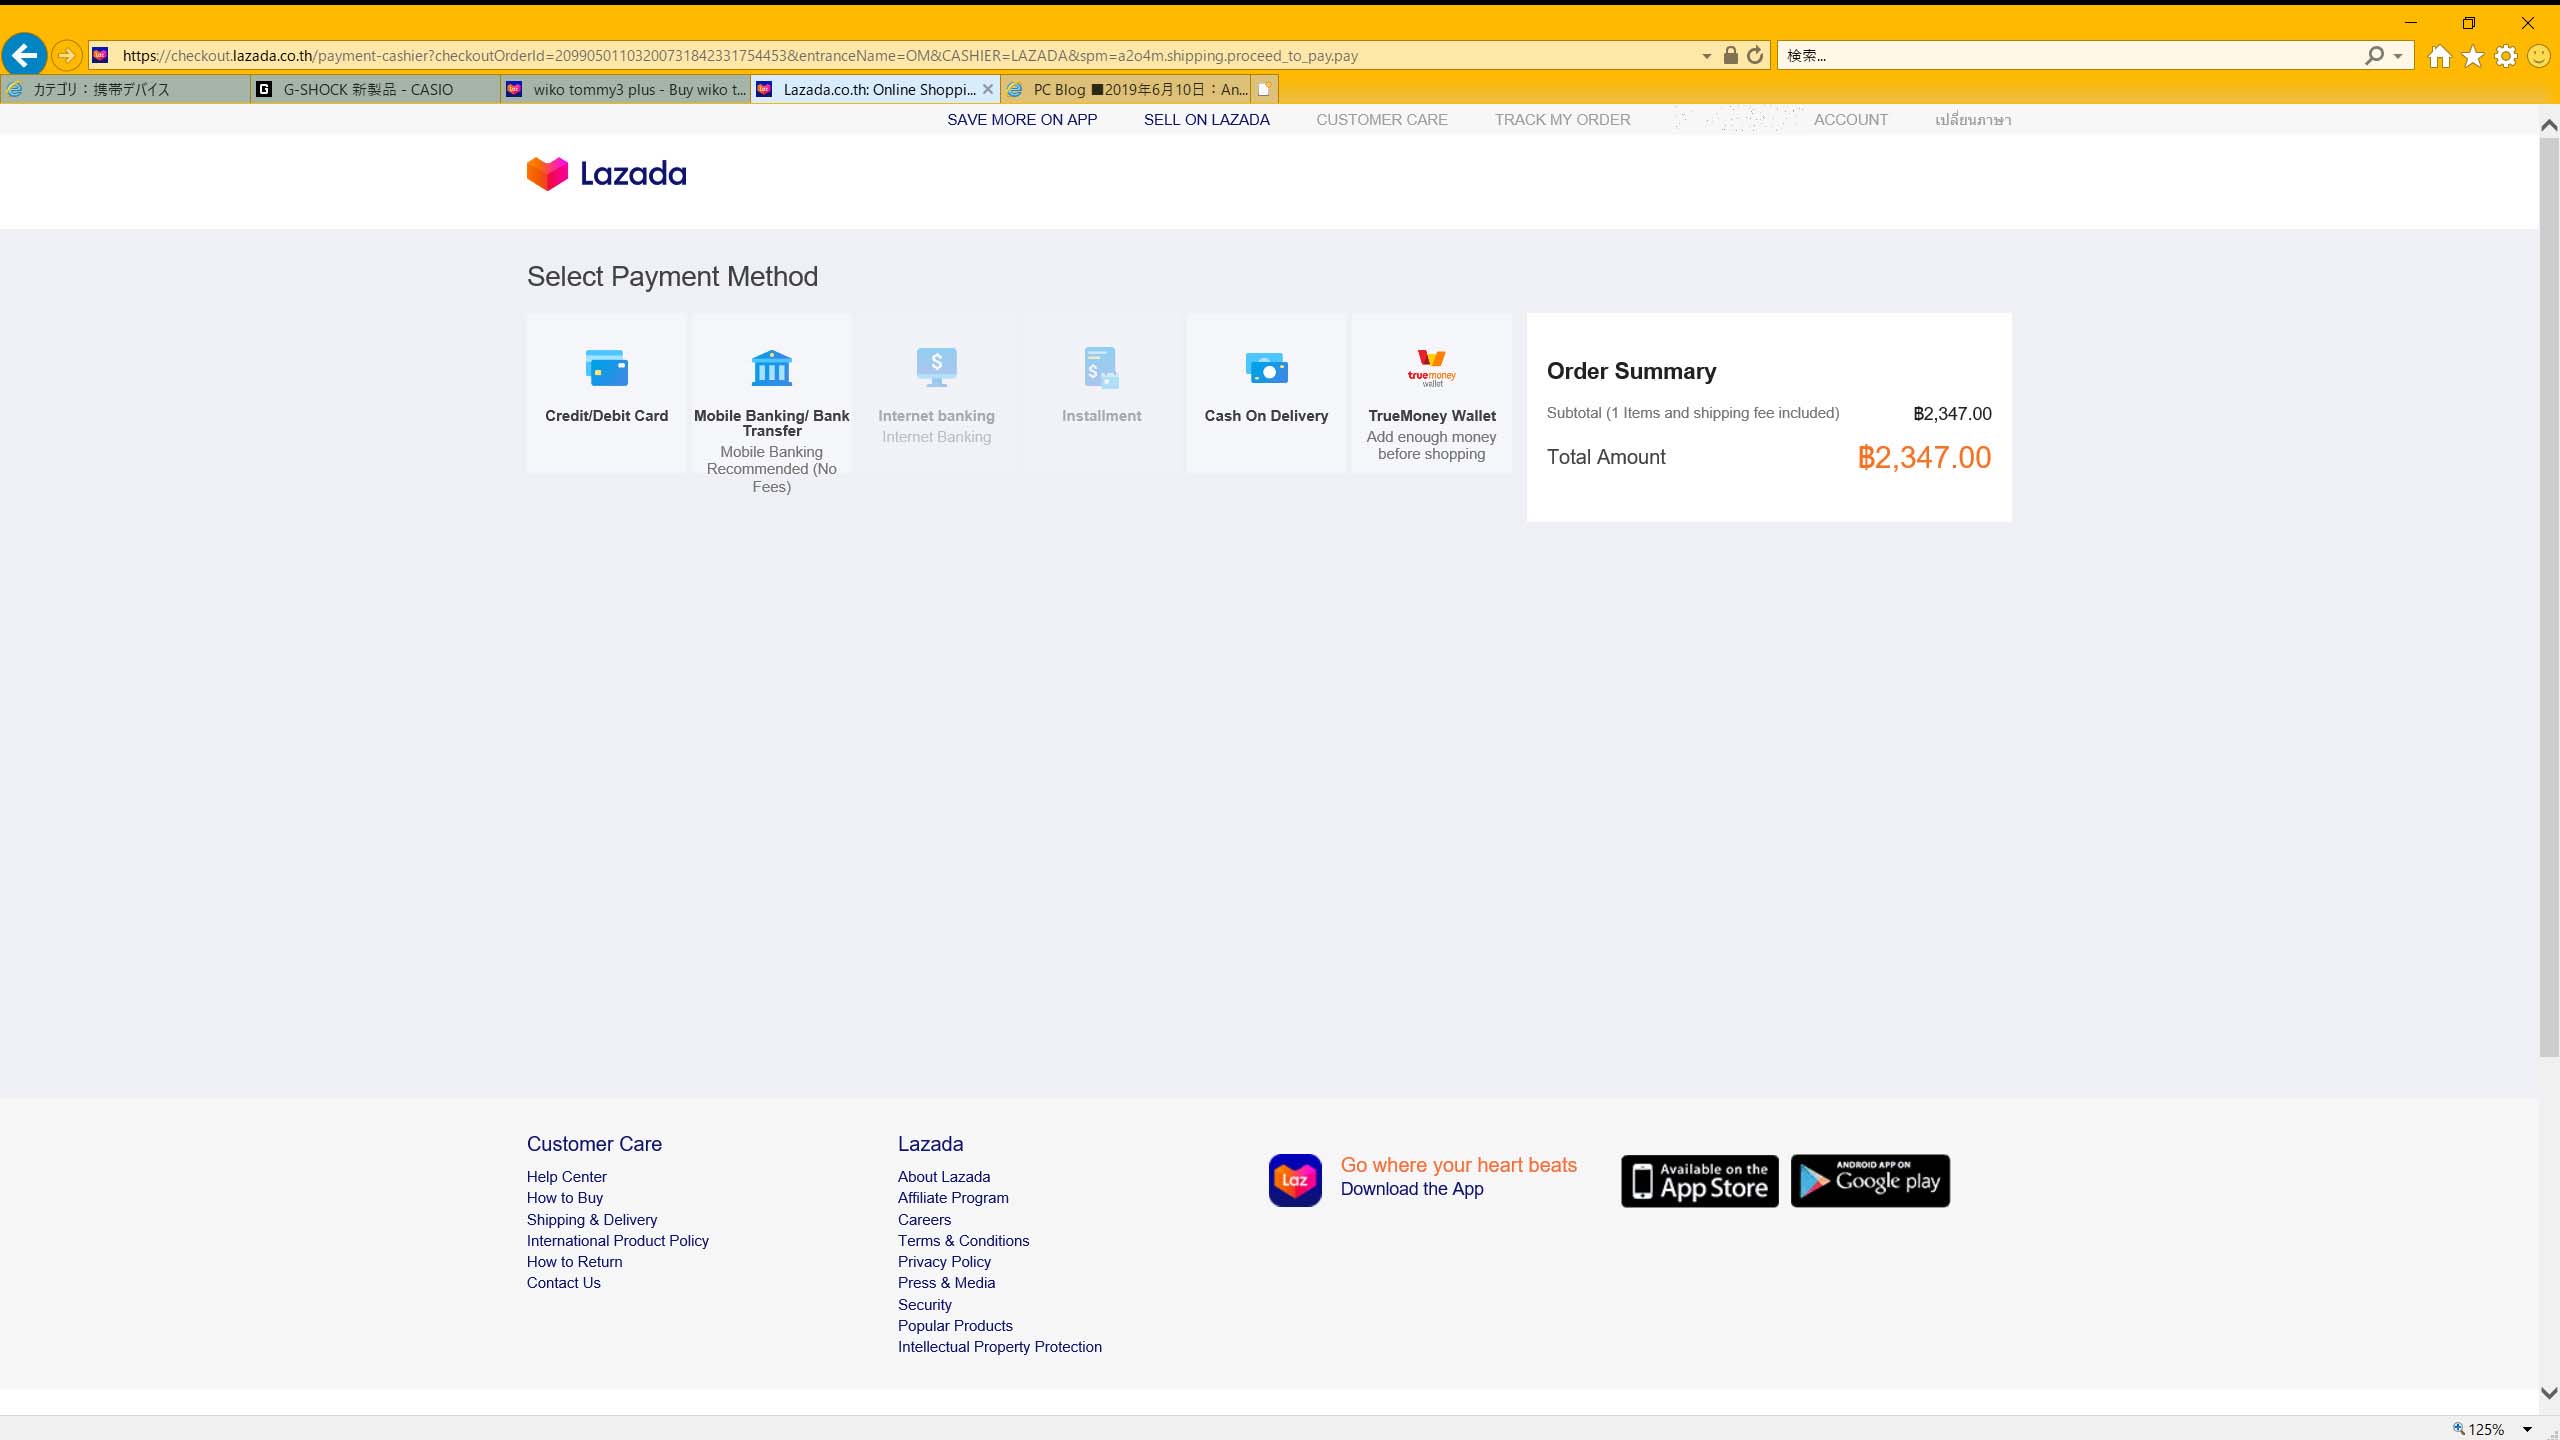Open the search provider dropdown arrow
The height and width of the screenshot is (1440, 2560).
(x=2398, y=56)
